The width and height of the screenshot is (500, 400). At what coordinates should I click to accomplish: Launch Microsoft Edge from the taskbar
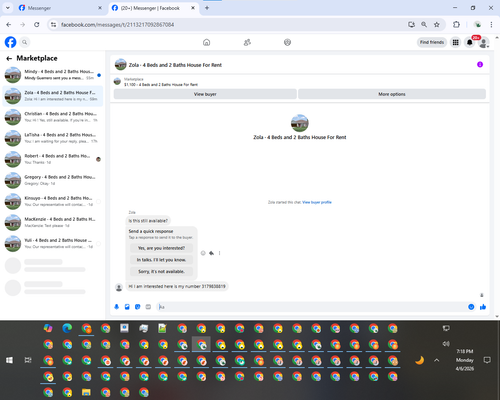pyautogui.click(x=67, y=328)
